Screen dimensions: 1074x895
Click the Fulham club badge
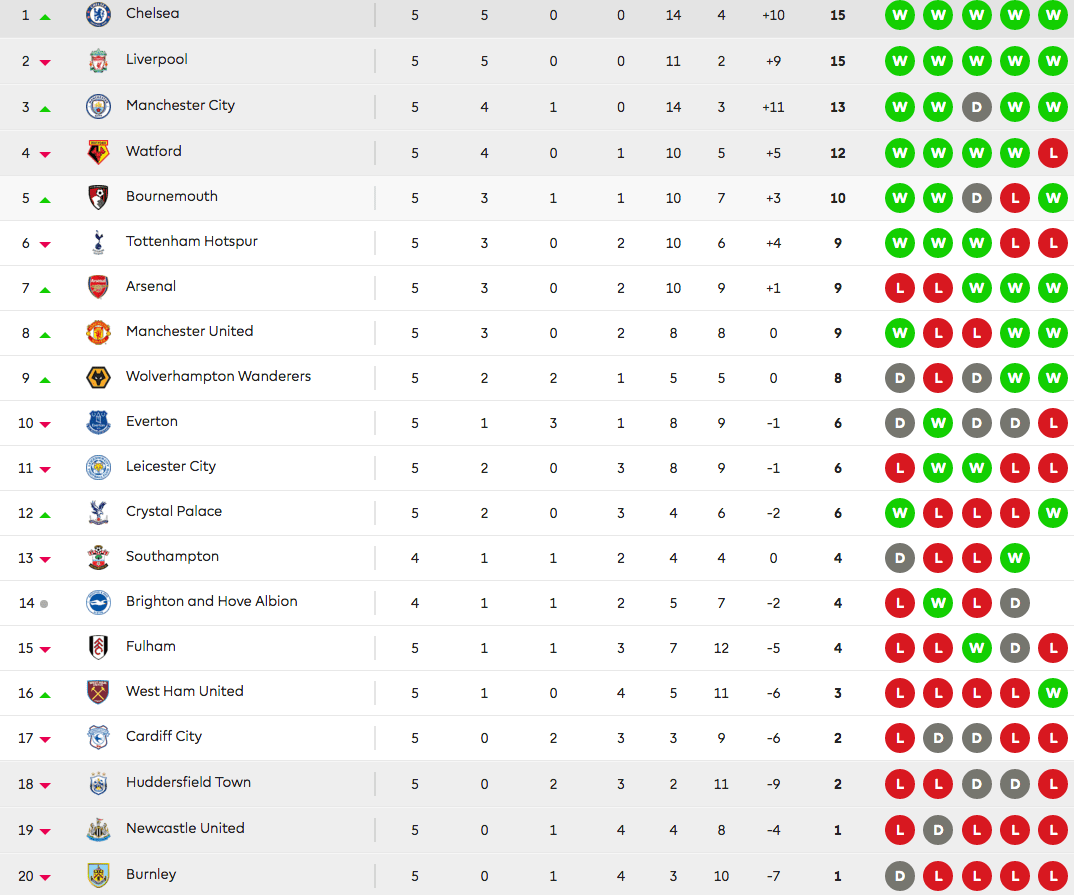tap(97, 646)
